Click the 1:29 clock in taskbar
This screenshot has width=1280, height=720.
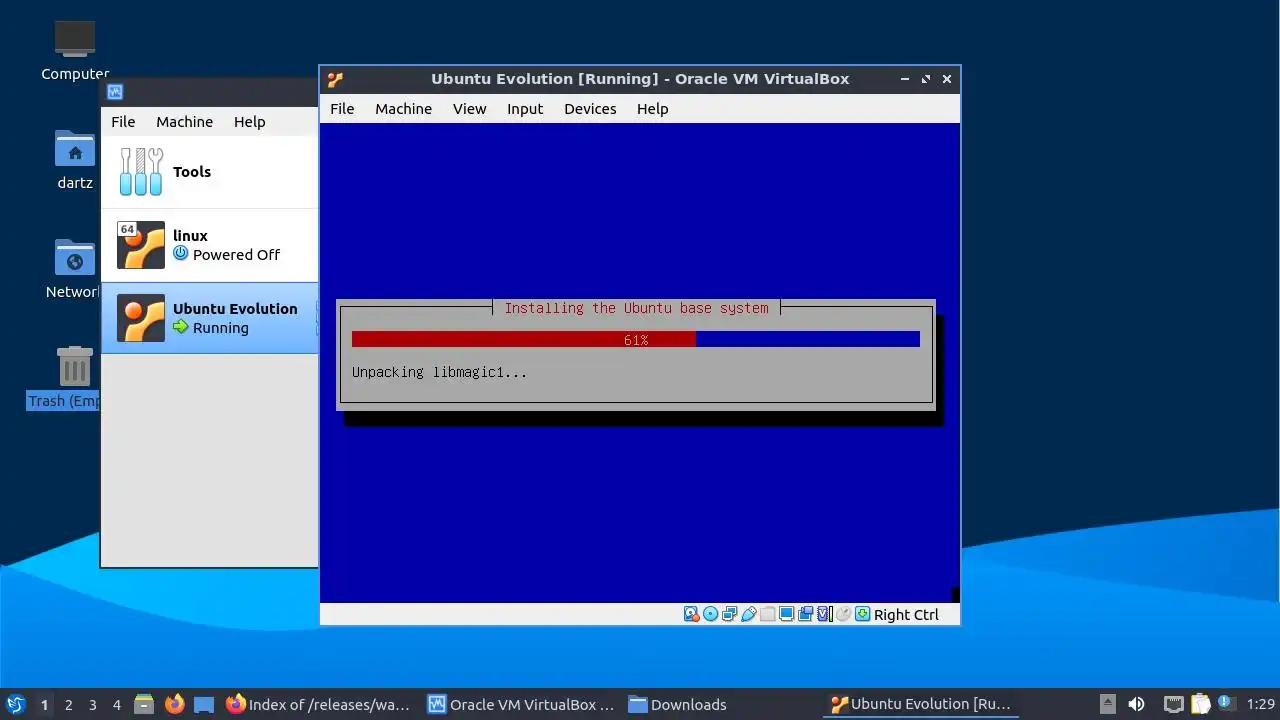(x=1260, y=704)
